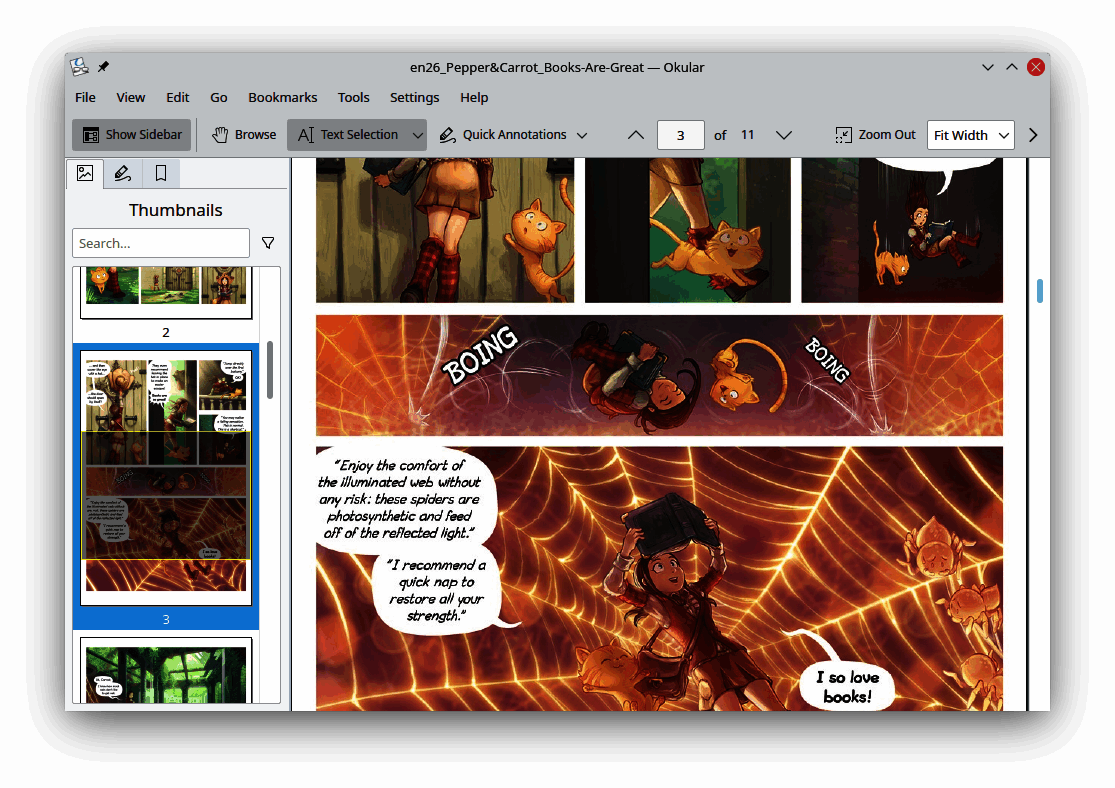Select the Browse hand tool
Screen dimensions: 1115x788
coord(243,135)
